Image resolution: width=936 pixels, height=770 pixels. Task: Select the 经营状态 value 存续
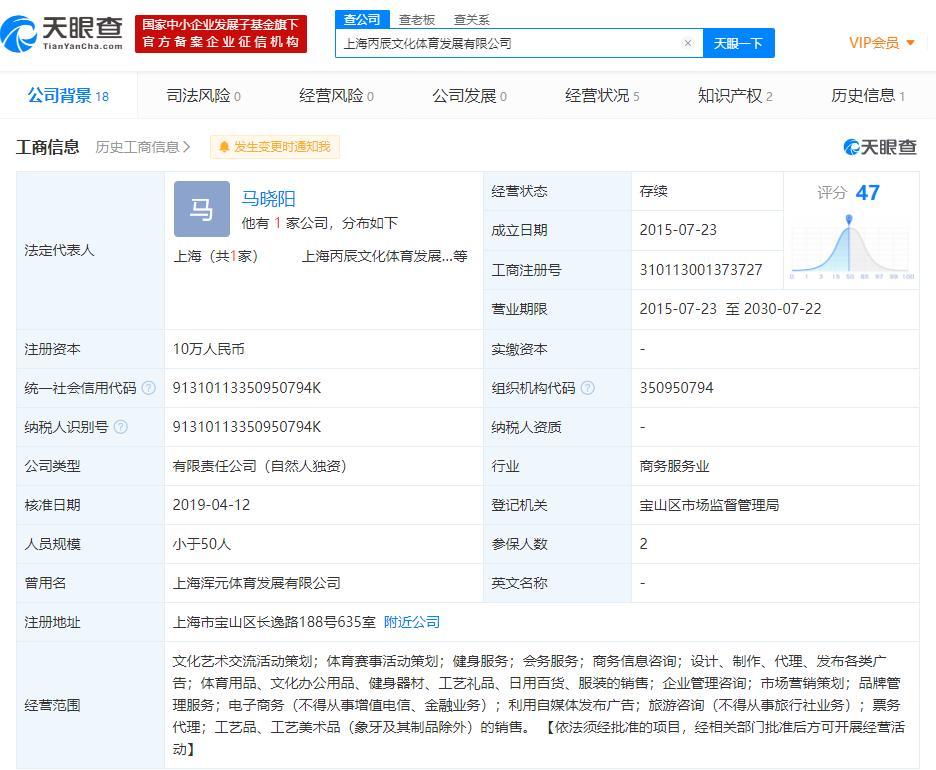[x=654, y=191]
